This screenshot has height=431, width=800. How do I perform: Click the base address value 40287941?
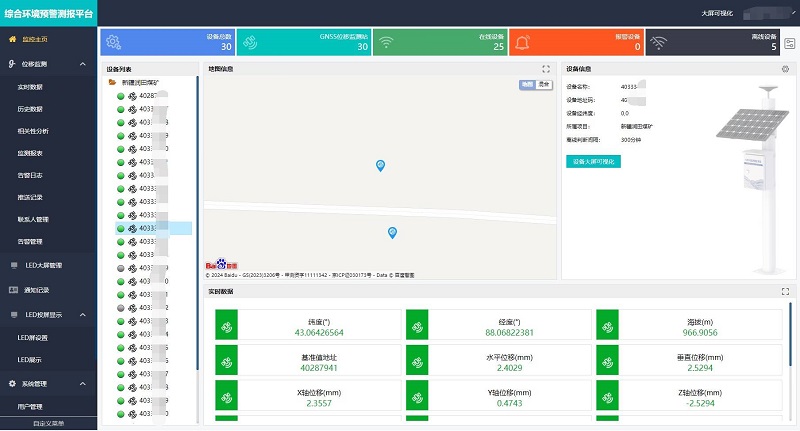pyautogui.click(x=319, y=368)
